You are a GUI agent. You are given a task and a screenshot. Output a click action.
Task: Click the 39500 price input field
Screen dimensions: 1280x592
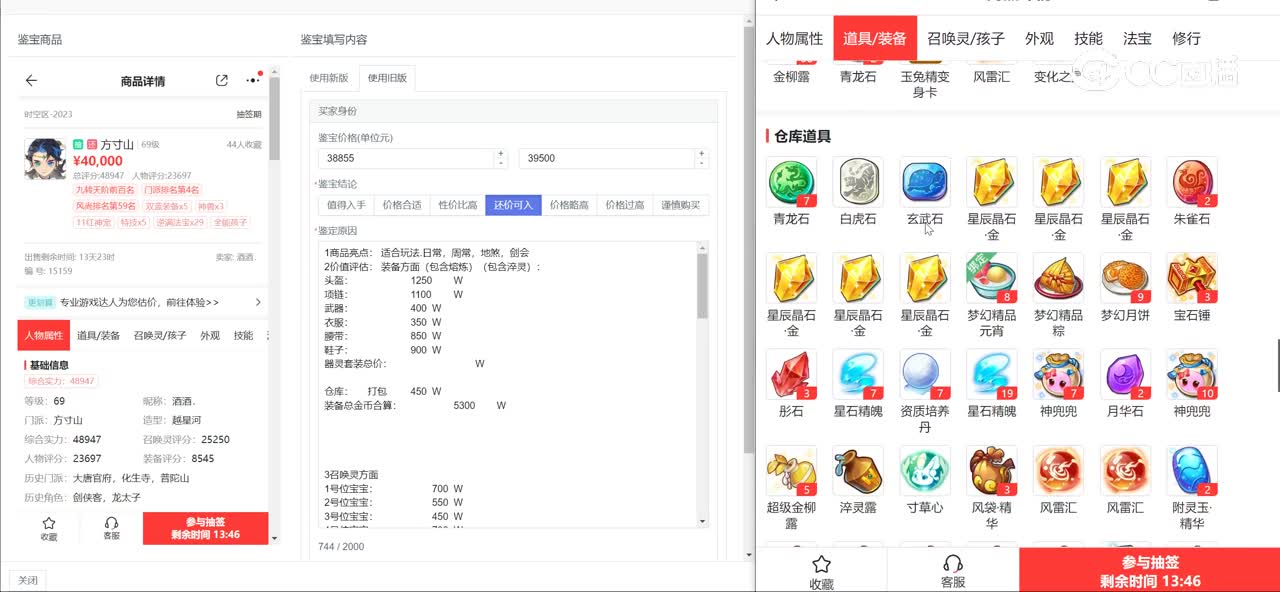[x=607, y=158]
